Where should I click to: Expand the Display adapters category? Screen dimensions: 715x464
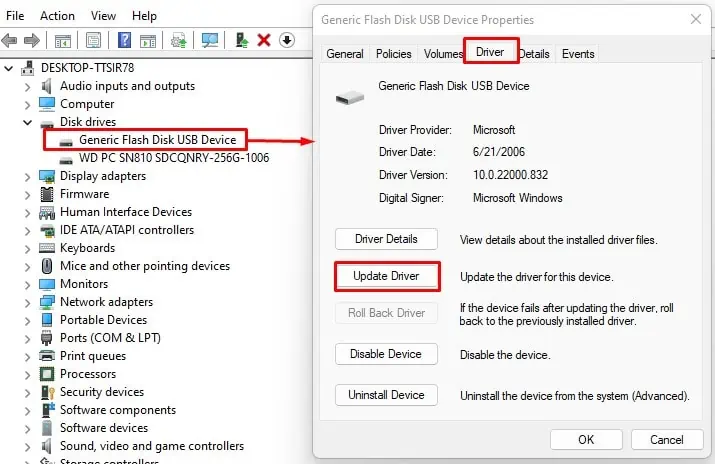click(28, 177)
